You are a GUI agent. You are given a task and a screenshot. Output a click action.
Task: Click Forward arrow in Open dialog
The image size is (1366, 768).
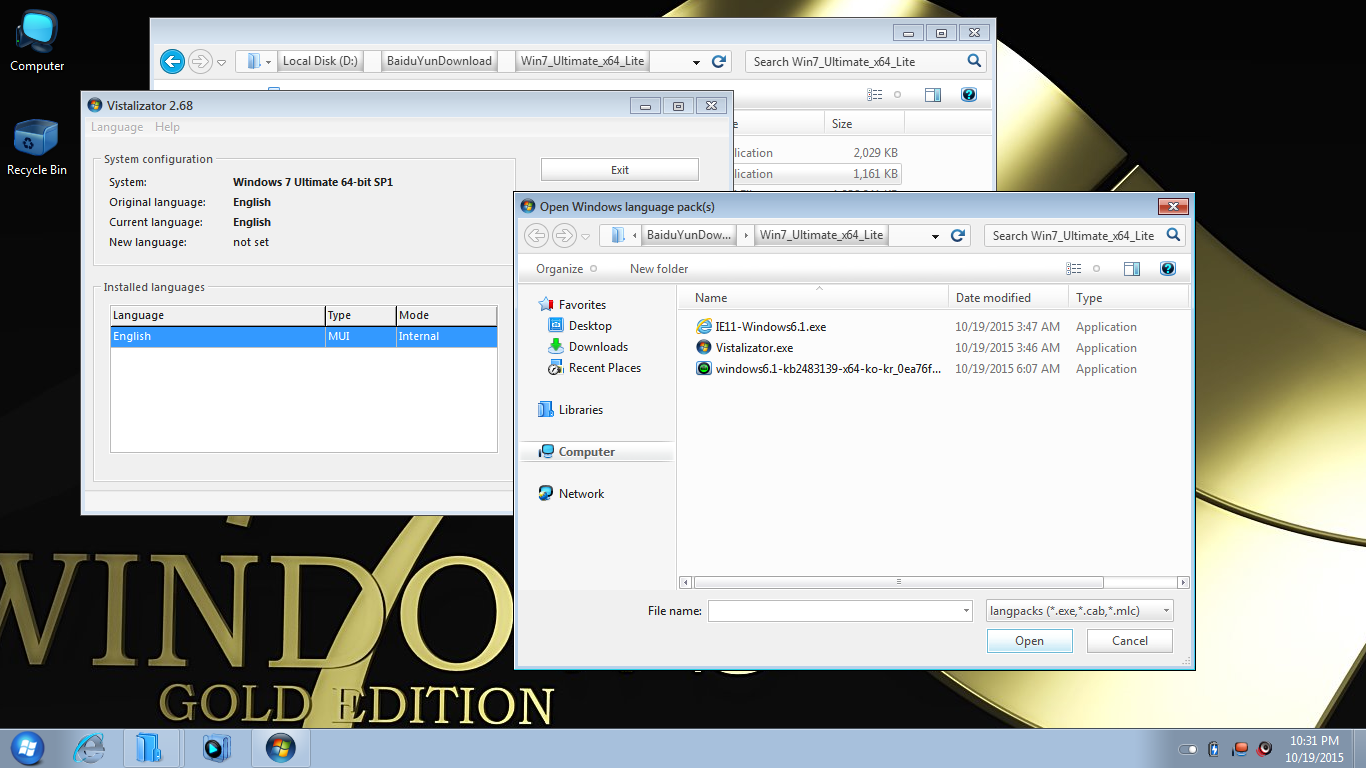click(x=564, y=235)
